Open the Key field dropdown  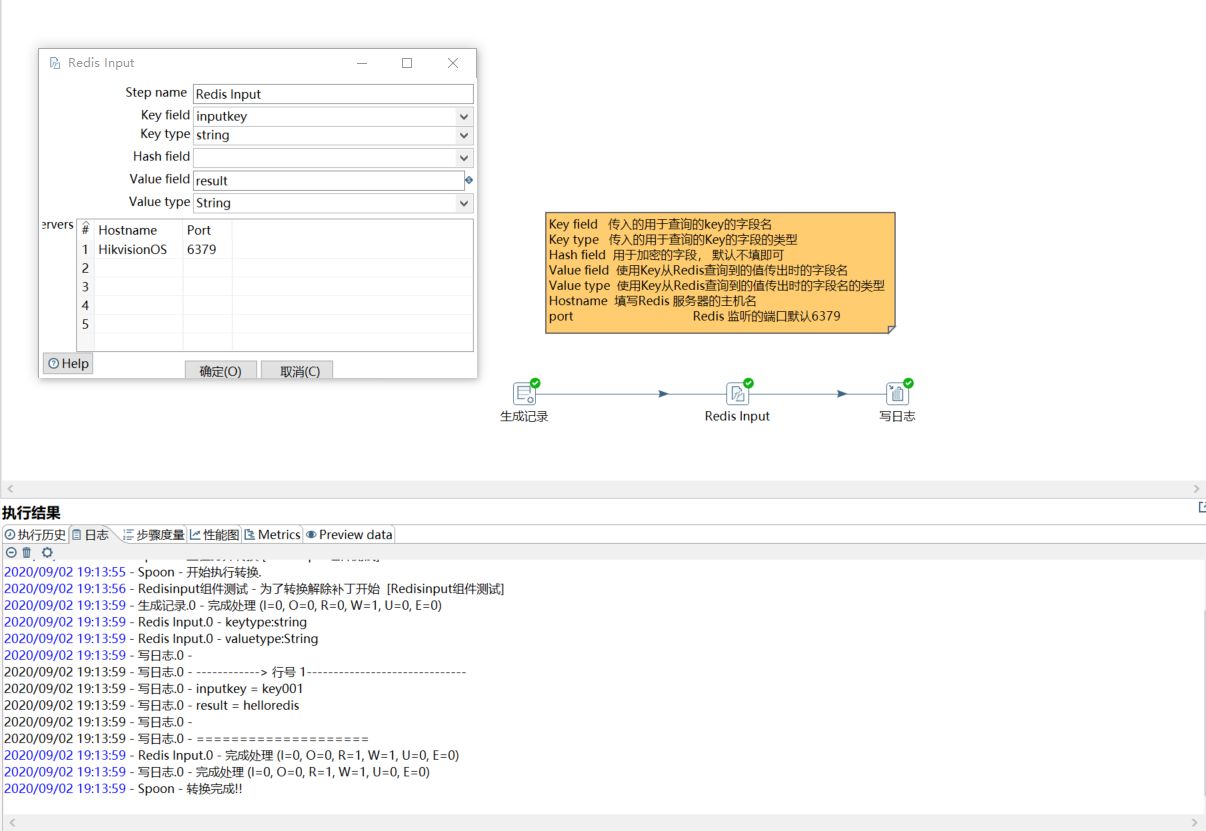click(x=464, y=116)
